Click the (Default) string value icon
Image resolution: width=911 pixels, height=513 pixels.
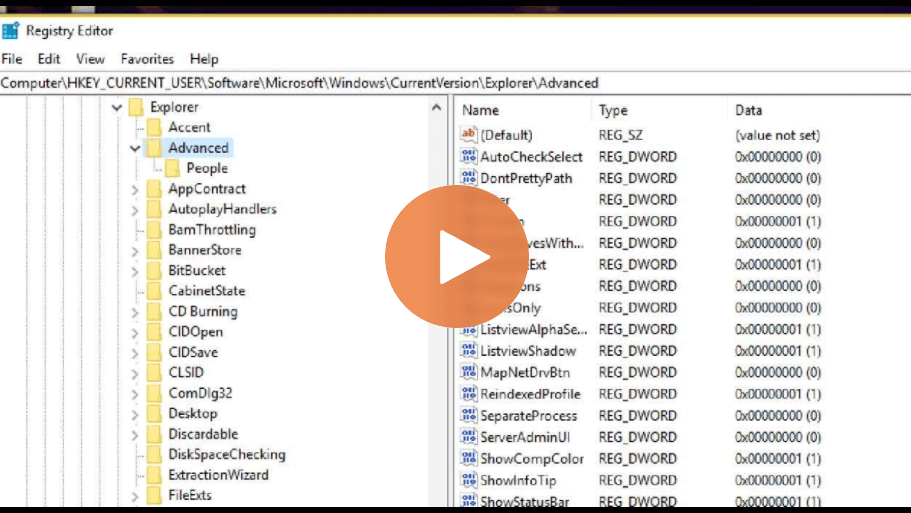pos(469,135)
